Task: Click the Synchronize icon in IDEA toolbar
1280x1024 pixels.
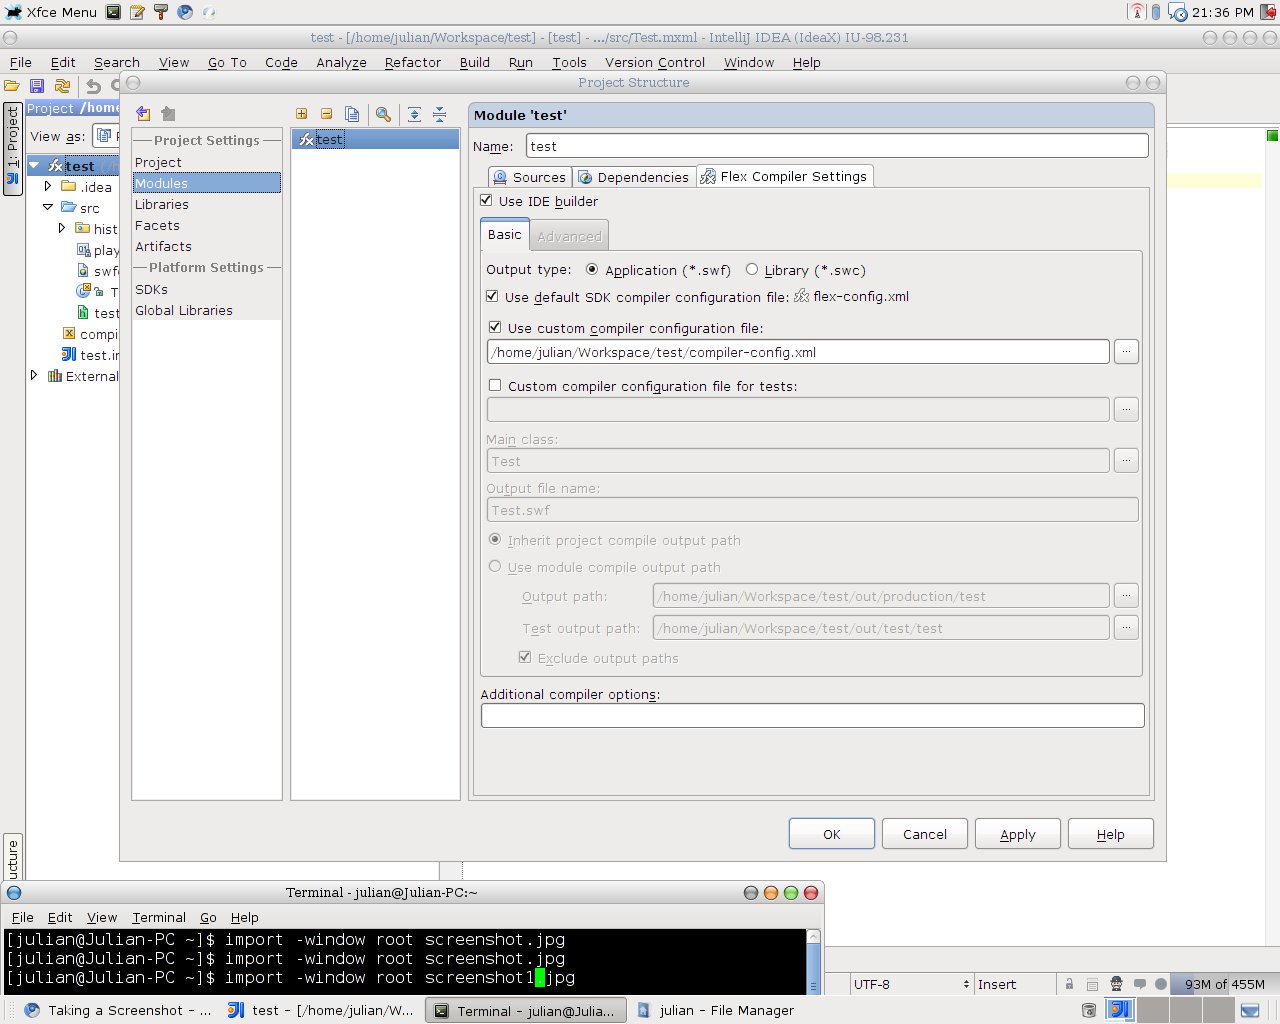Action: coord(62,86)
